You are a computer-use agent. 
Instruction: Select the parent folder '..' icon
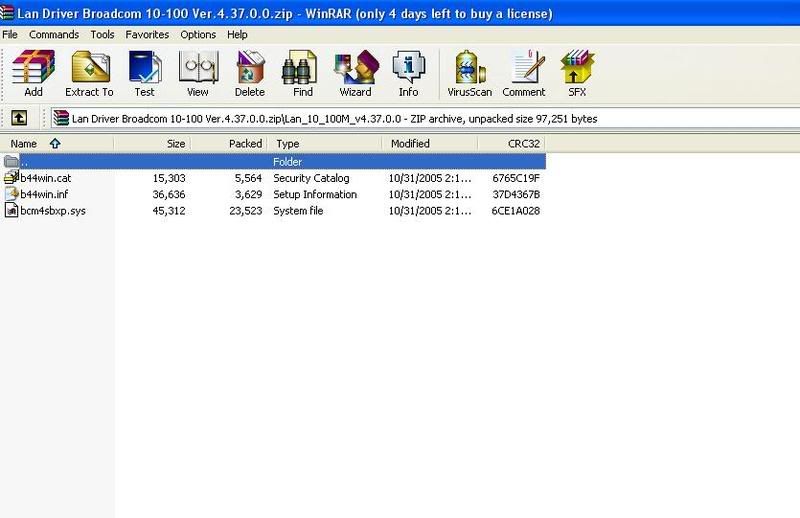11,162
